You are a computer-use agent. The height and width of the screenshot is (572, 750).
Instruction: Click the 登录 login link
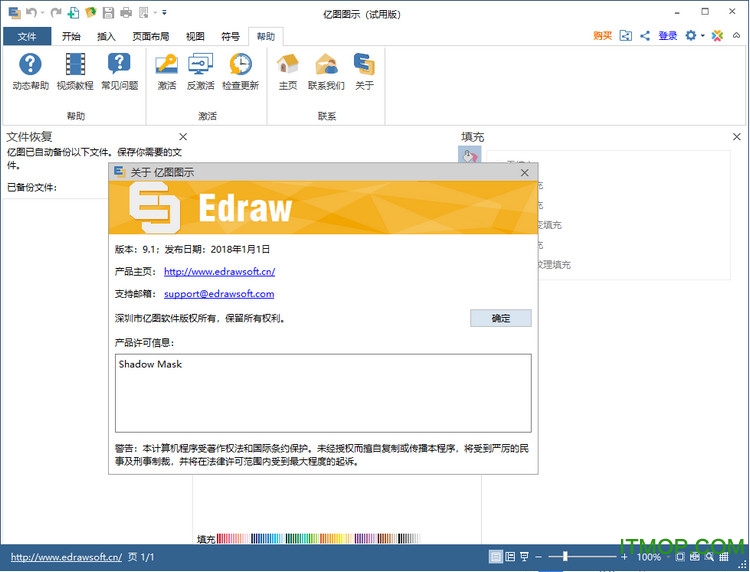tap(668, 35)
